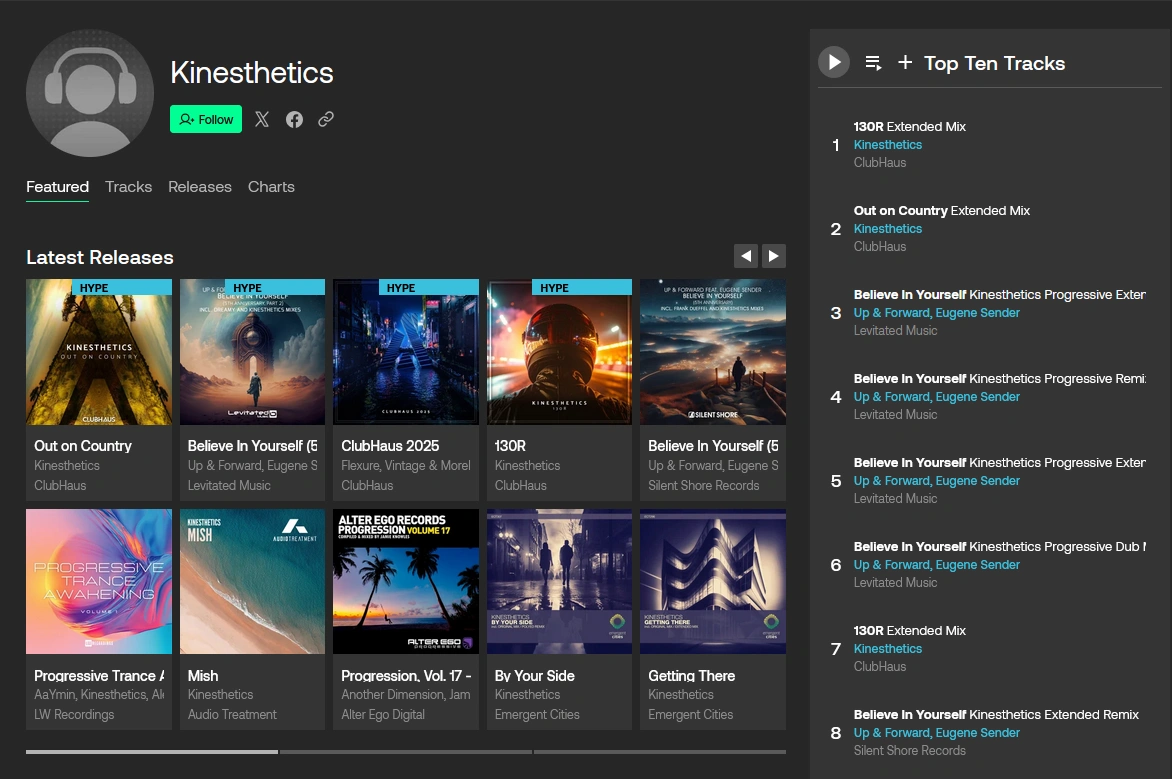Open Progressive Trance Awakening cover
This screenshot has height=779, width=1172.
click(x=99, y=582)
